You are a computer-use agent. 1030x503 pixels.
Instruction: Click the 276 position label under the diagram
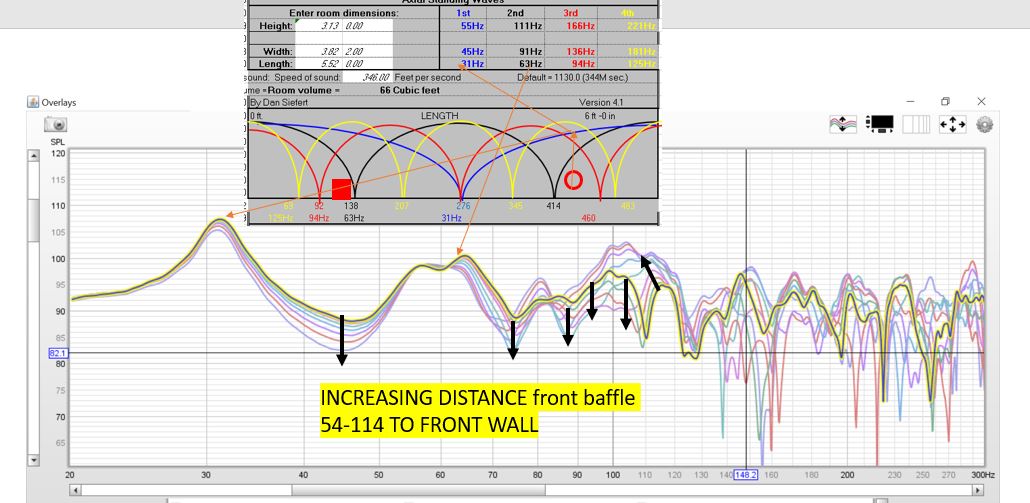pos(463,206)
